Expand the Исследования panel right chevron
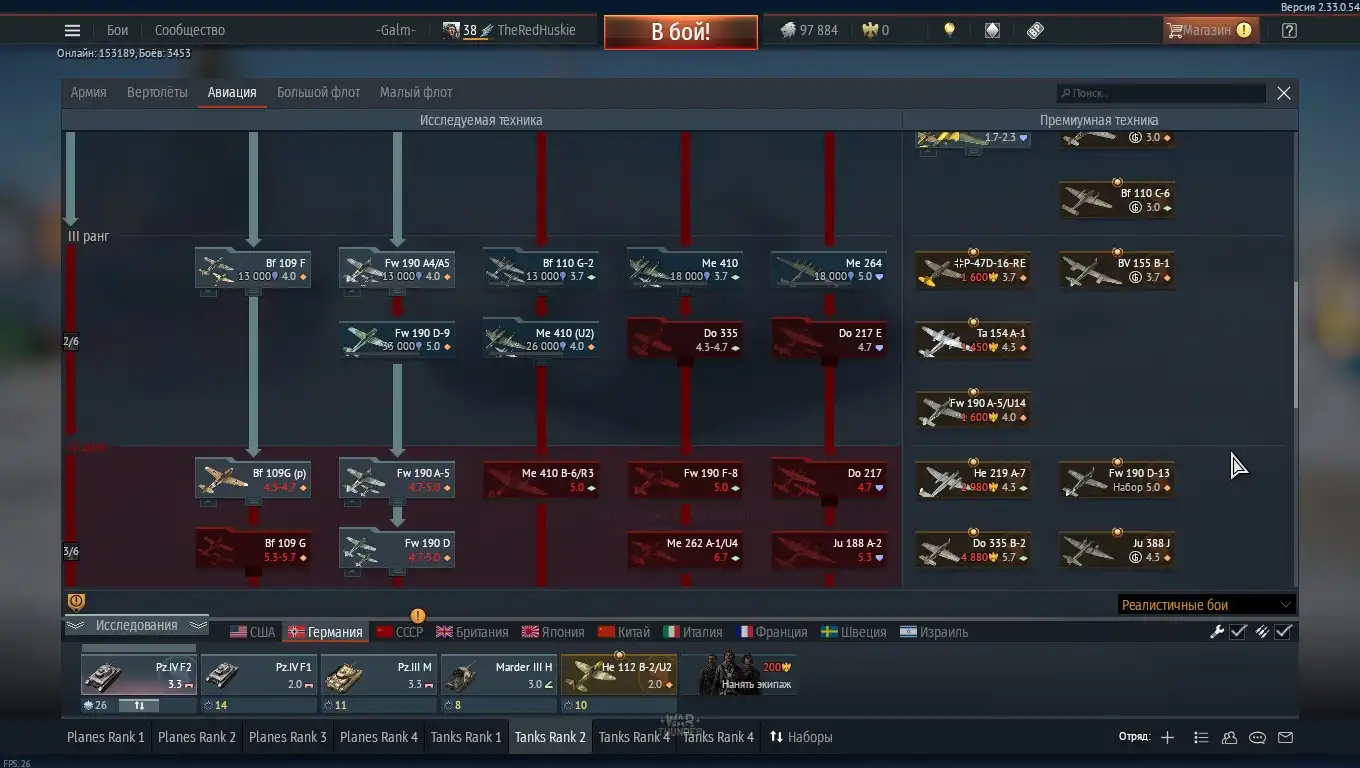The width and height of the screenshot is (1360, 768). [x=198, y=626]
